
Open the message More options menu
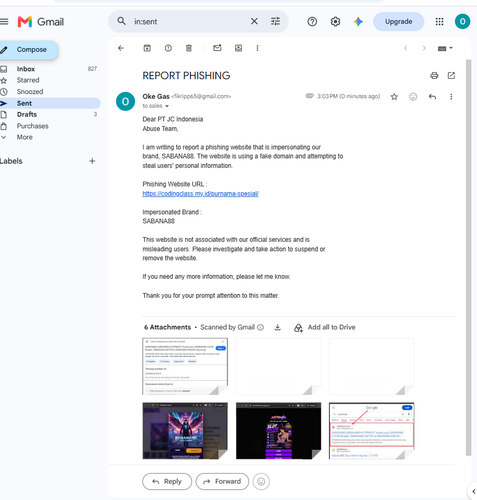pyautogui.click(x=451, y=97)
